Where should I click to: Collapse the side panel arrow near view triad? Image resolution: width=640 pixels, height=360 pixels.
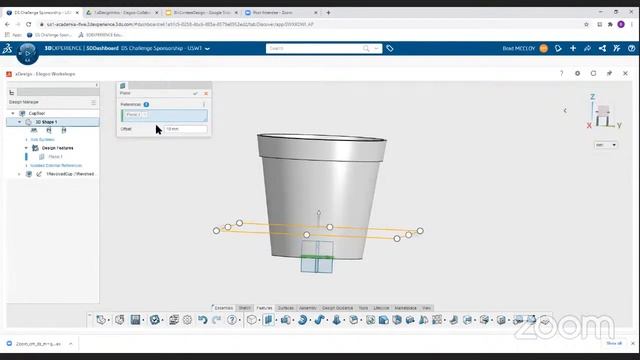click(565, 110)
